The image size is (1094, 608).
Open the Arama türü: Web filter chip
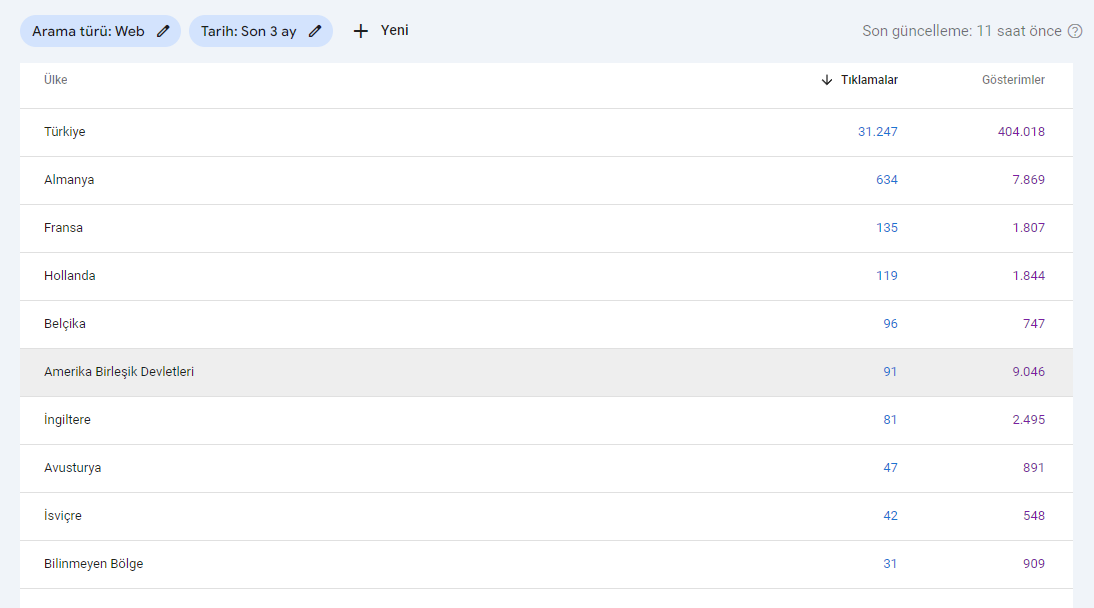tap(100, 31)
